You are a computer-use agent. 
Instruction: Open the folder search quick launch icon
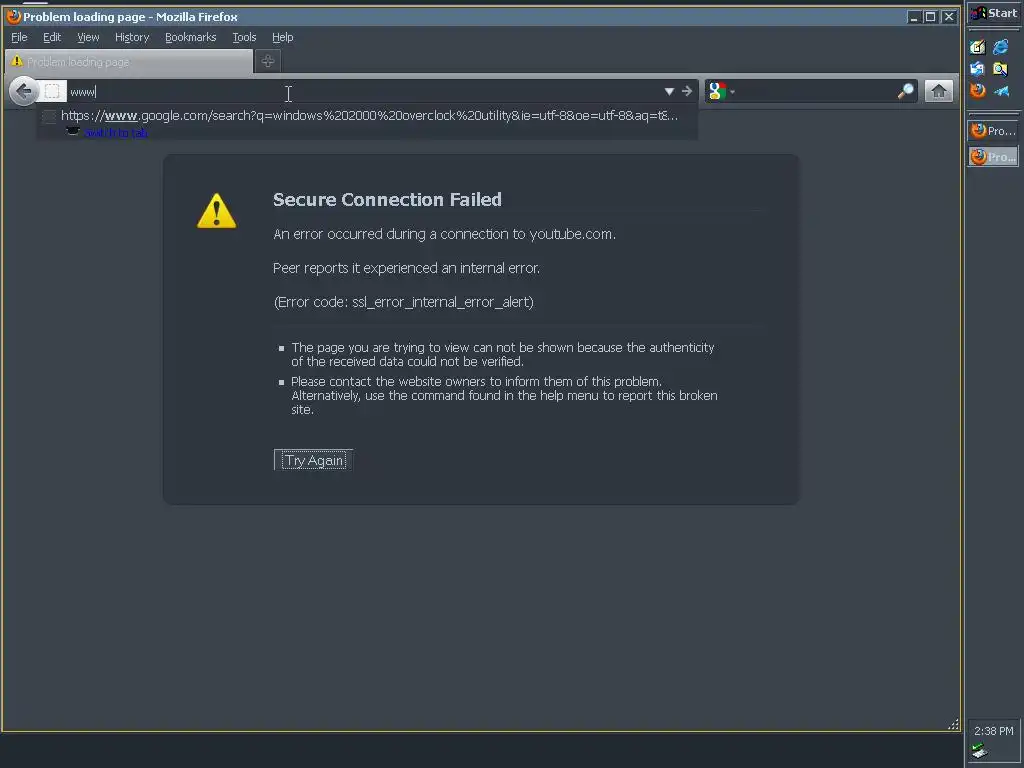coord(1000,69)
